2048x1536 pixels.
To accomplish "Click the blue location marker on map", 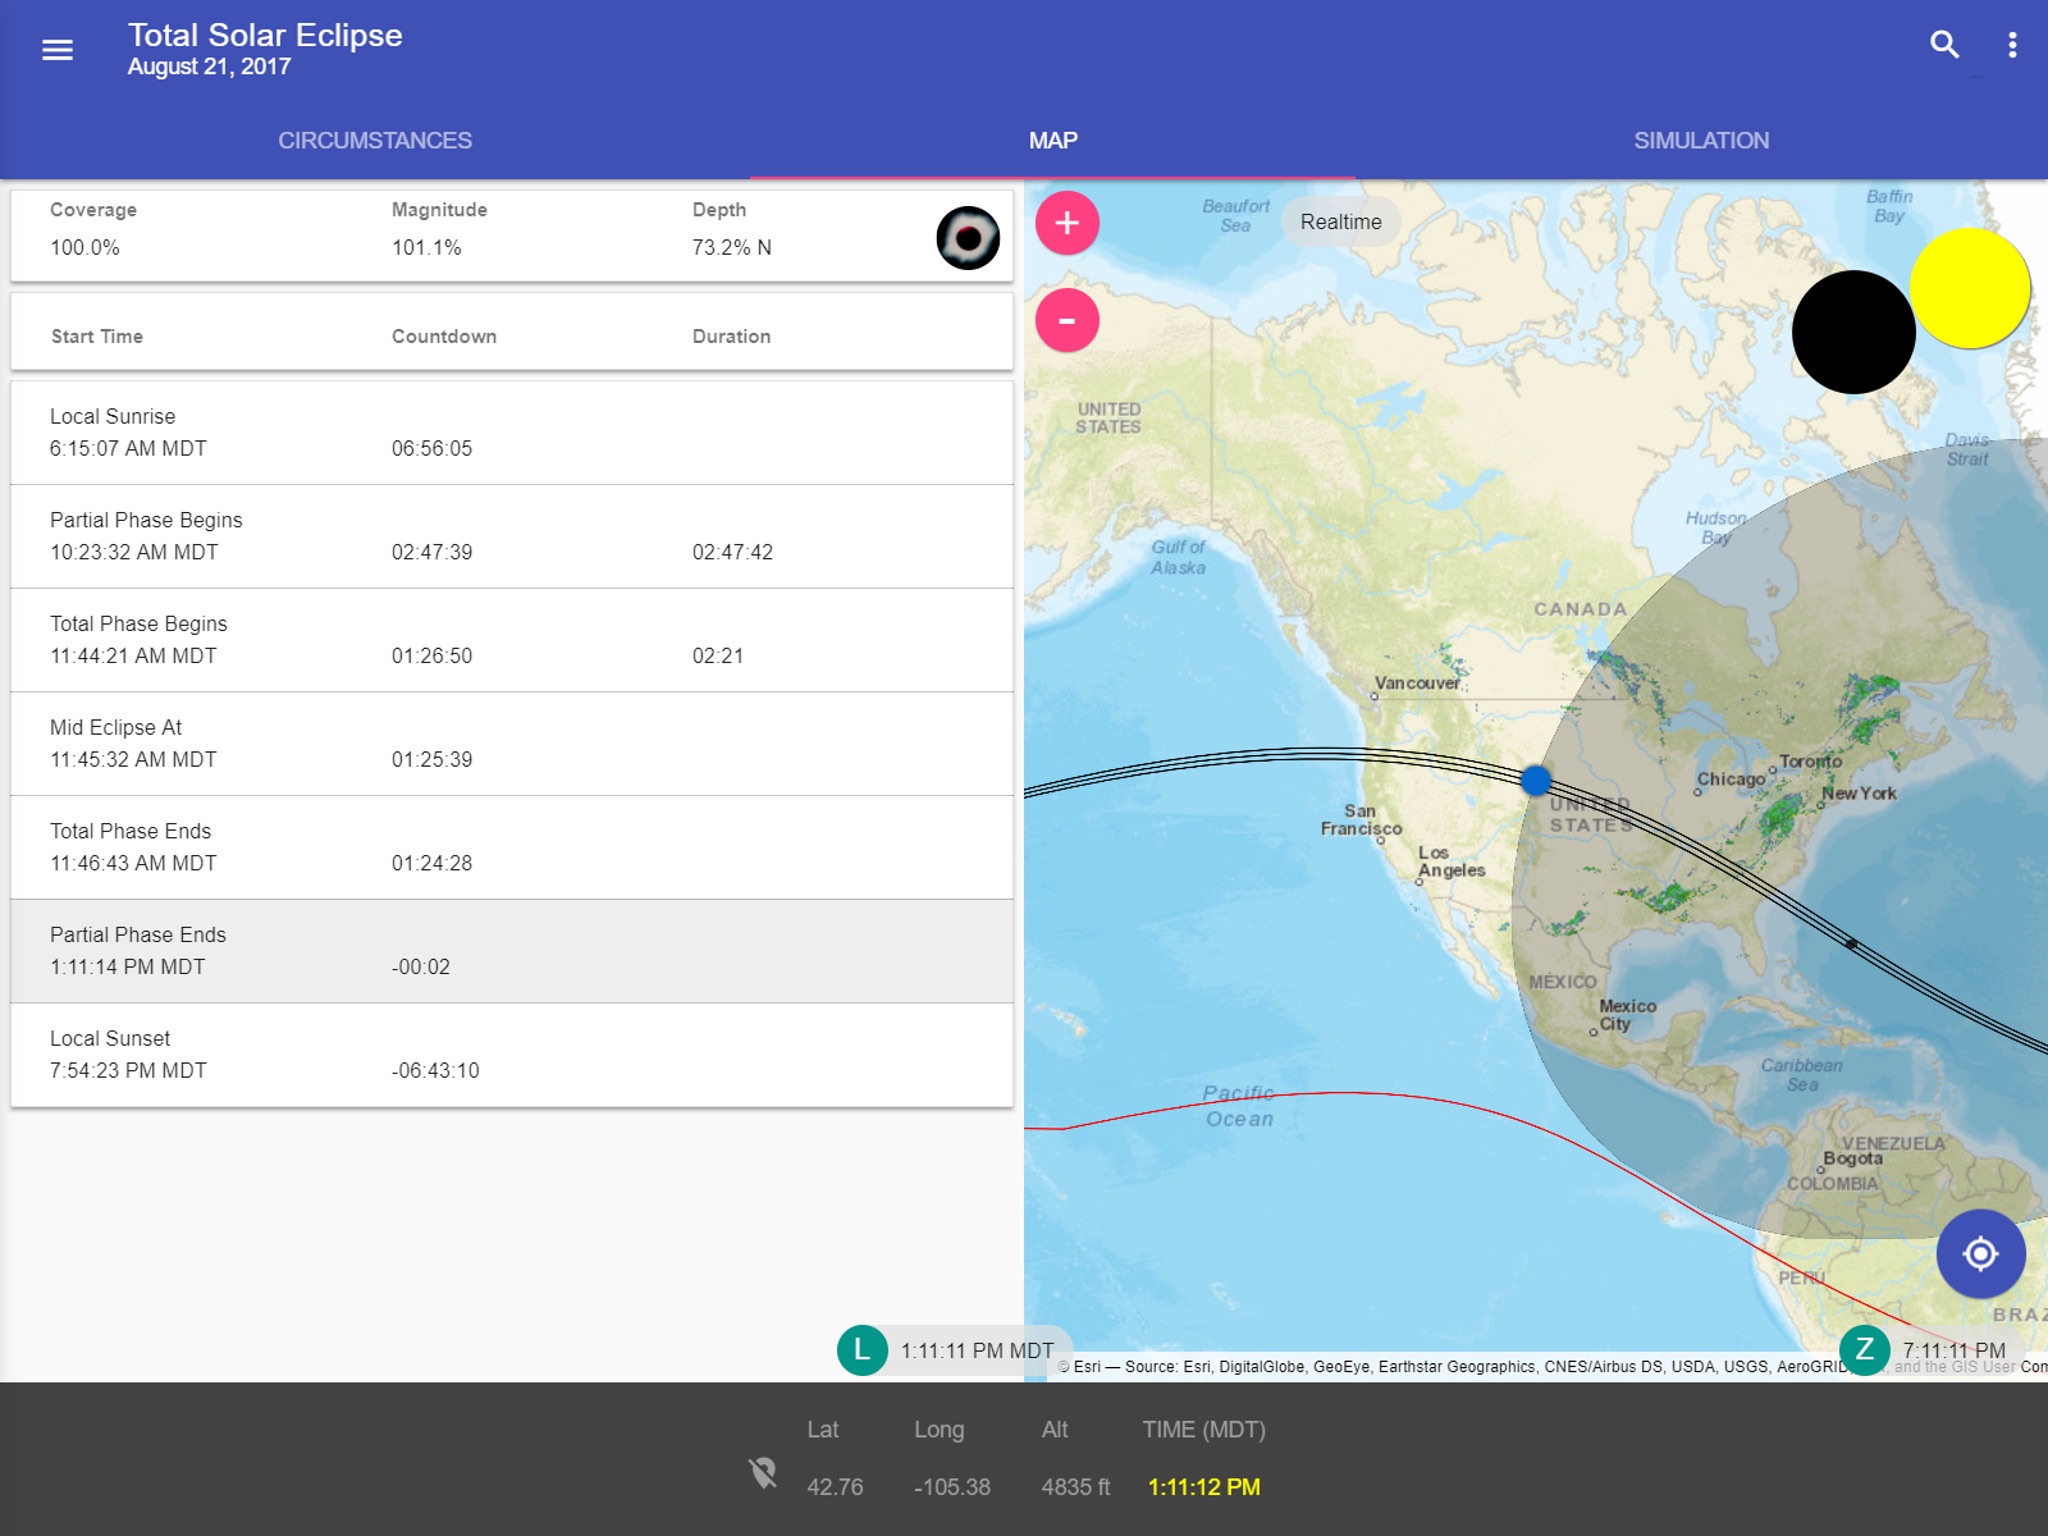I will point(1536,779).
